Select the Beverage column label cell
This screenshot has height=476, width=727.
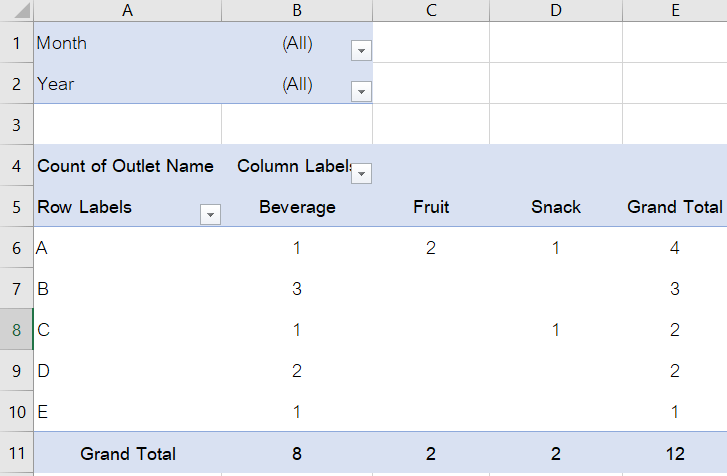click(297, 207)
